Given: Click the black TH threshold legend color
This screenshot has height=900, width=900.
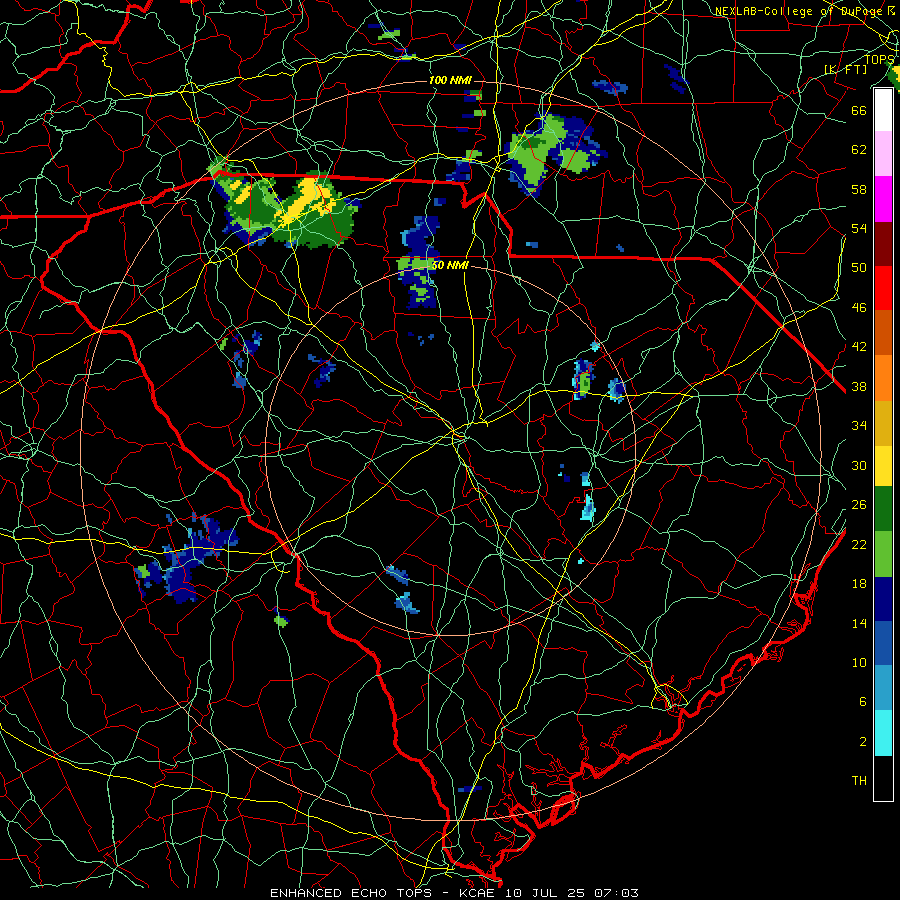Looking at the screenshot, I should point(883,778).
